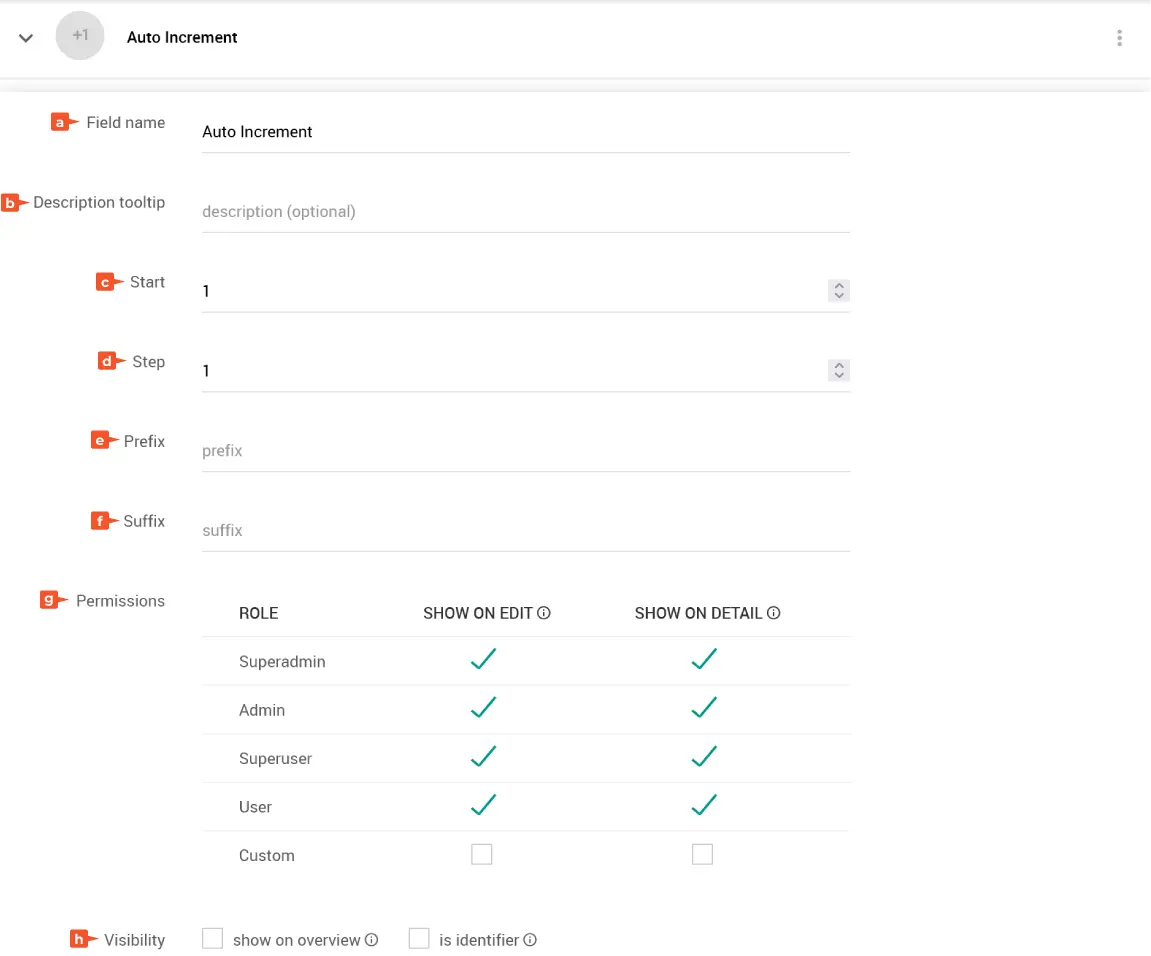Toggle User Show on Edit checkmark

pos(483,805)
